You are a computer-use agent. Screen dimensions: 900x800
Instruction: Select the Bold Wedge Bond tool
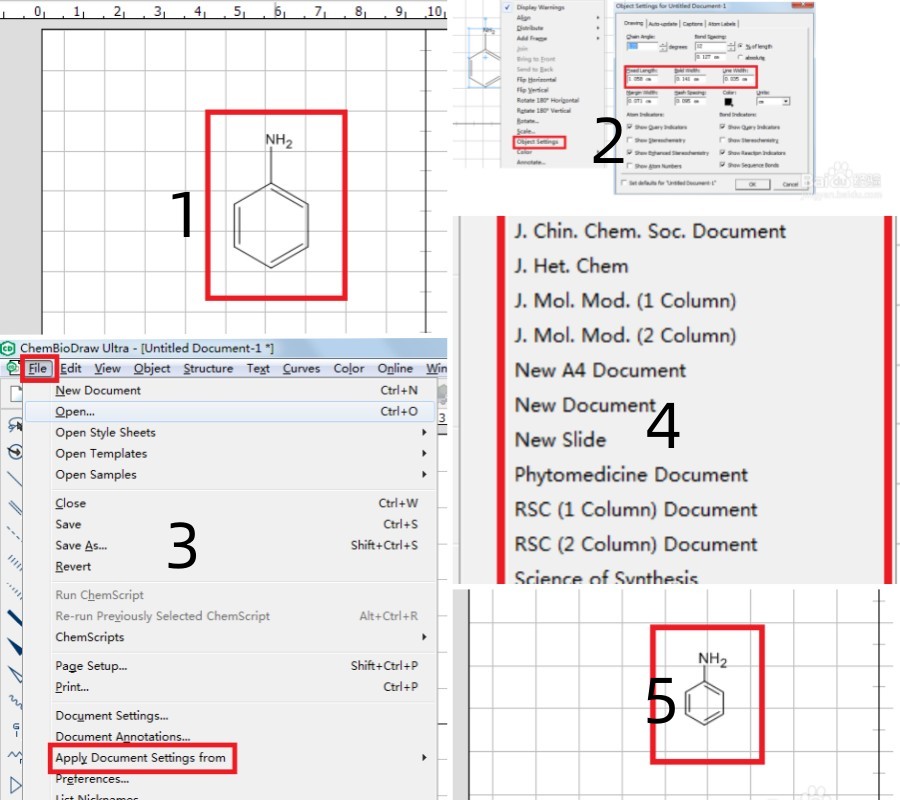click(14, 646)
